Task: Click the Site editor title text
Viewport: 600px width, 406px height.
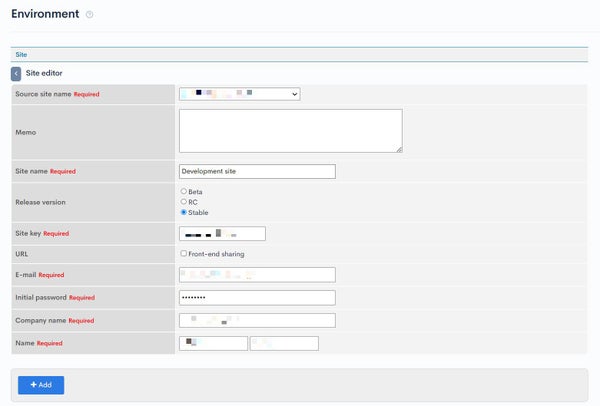Action: point(44,73)
